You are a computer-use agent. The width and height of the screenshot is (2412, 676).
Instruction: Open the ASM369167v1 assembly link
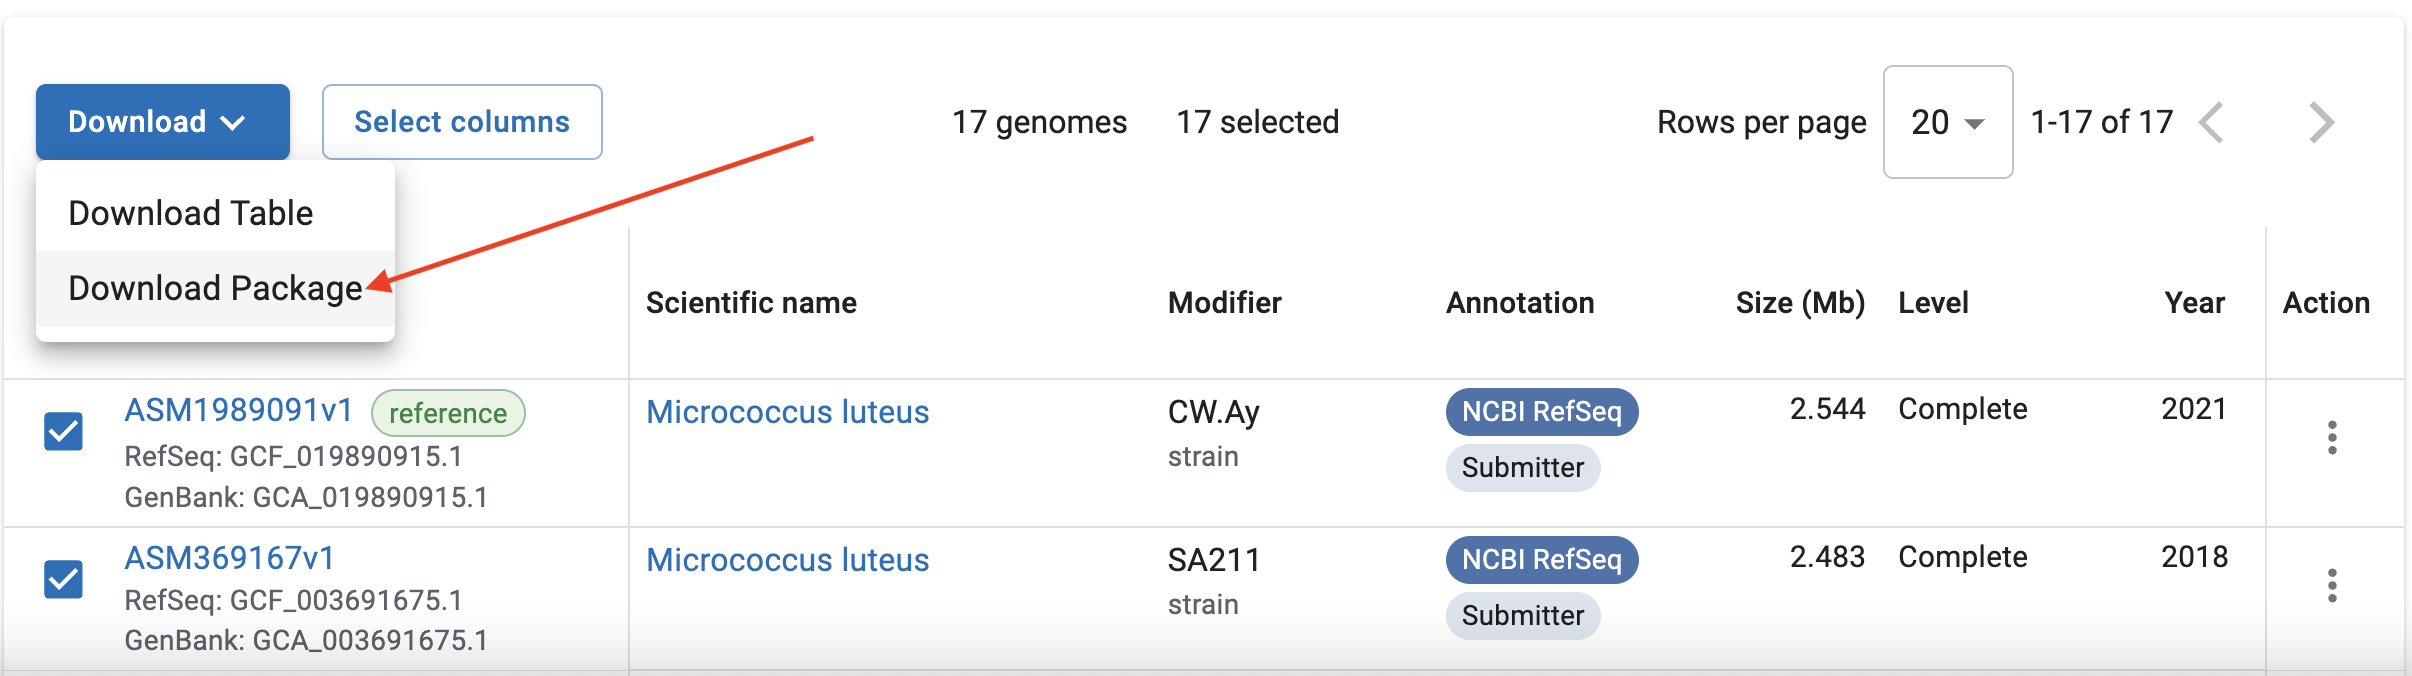coord(229,558)
